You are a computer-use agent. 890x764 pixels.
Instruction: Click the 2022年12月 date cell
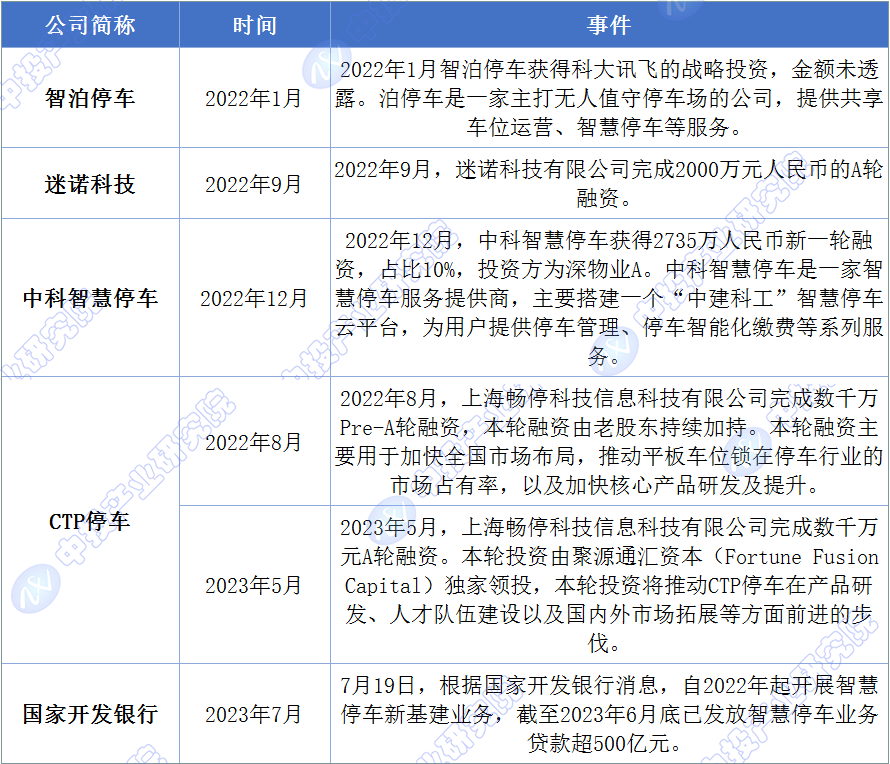point(254,298)
